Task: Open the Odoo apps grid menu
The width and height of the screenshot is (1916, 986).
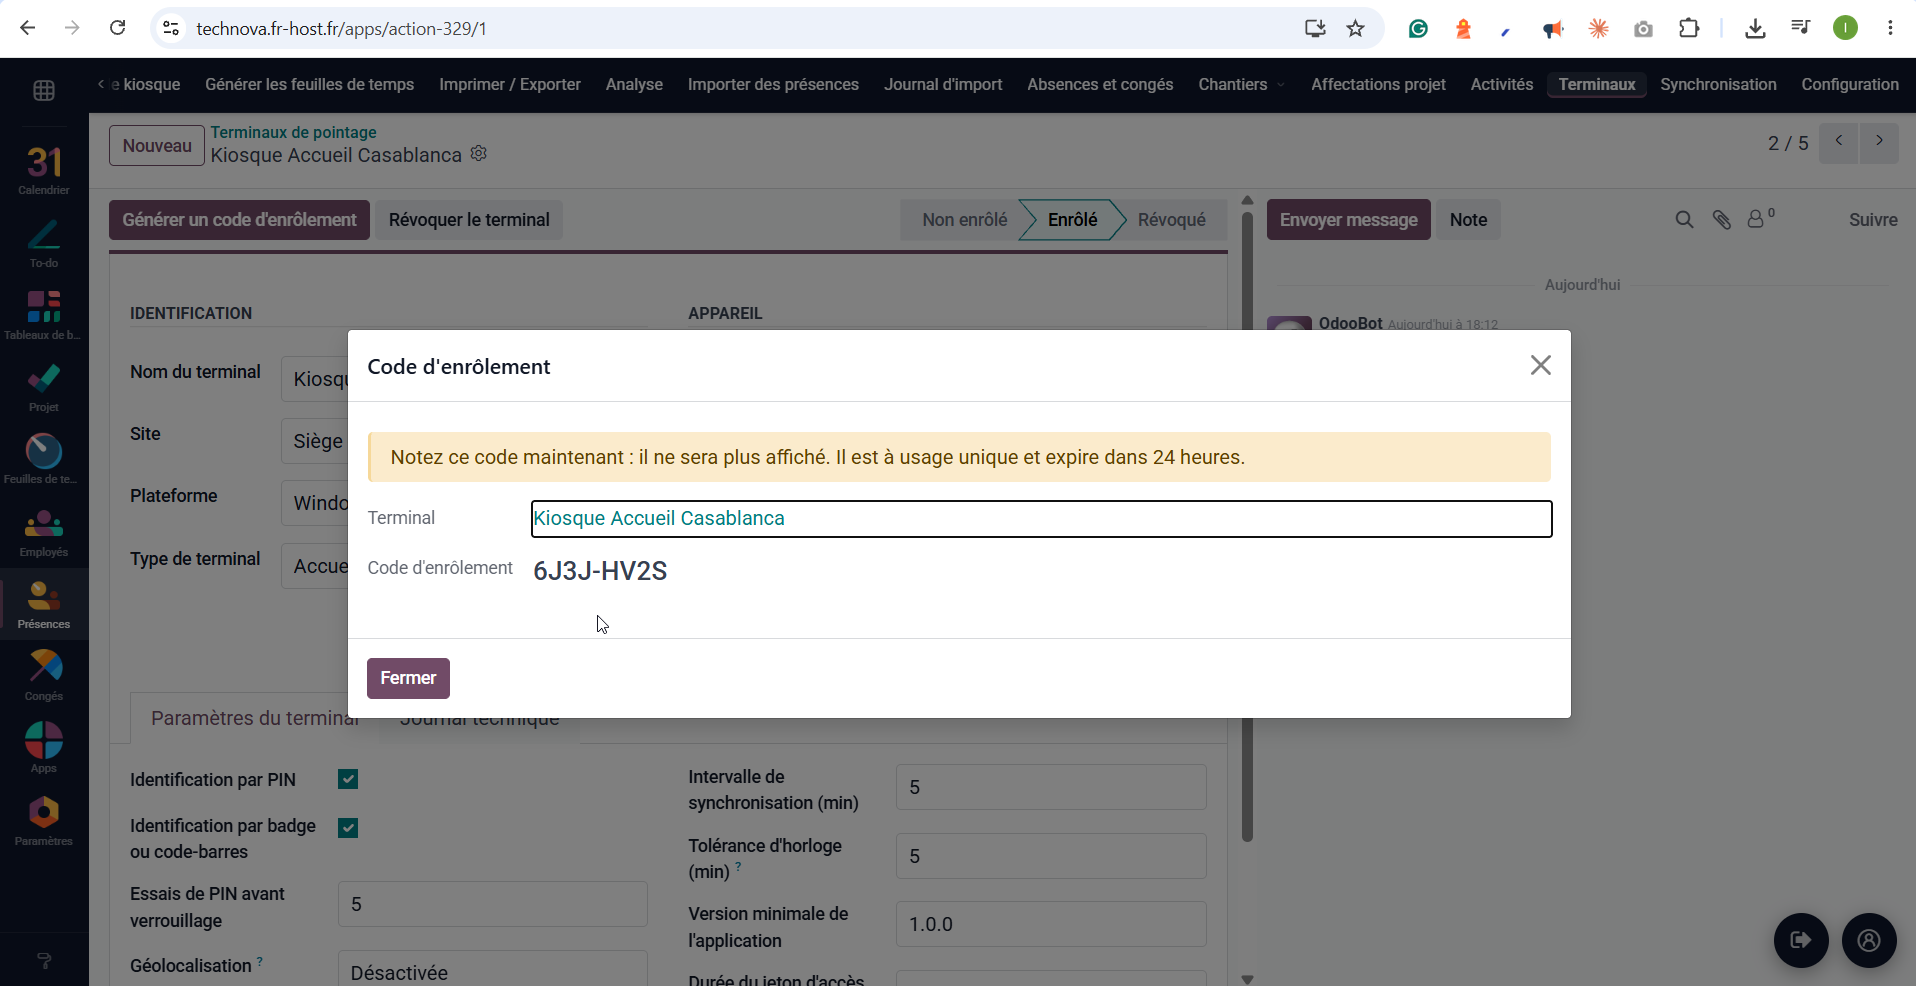Action: pyautogui.click(x=44, y=90)
